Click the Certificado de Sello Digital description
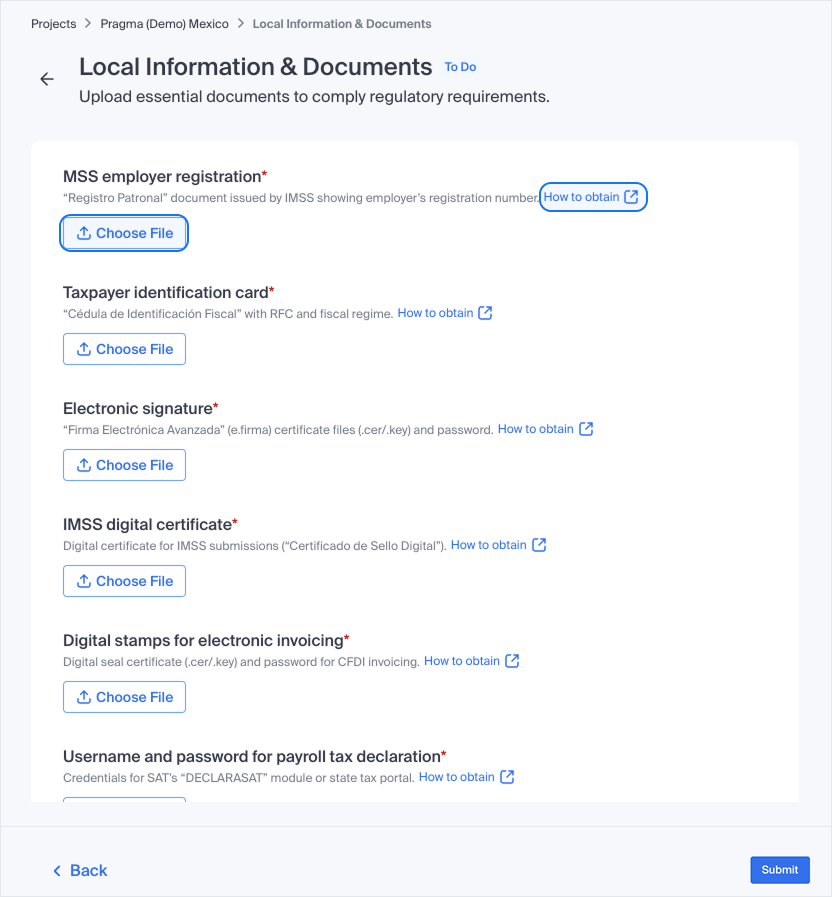 255,546
